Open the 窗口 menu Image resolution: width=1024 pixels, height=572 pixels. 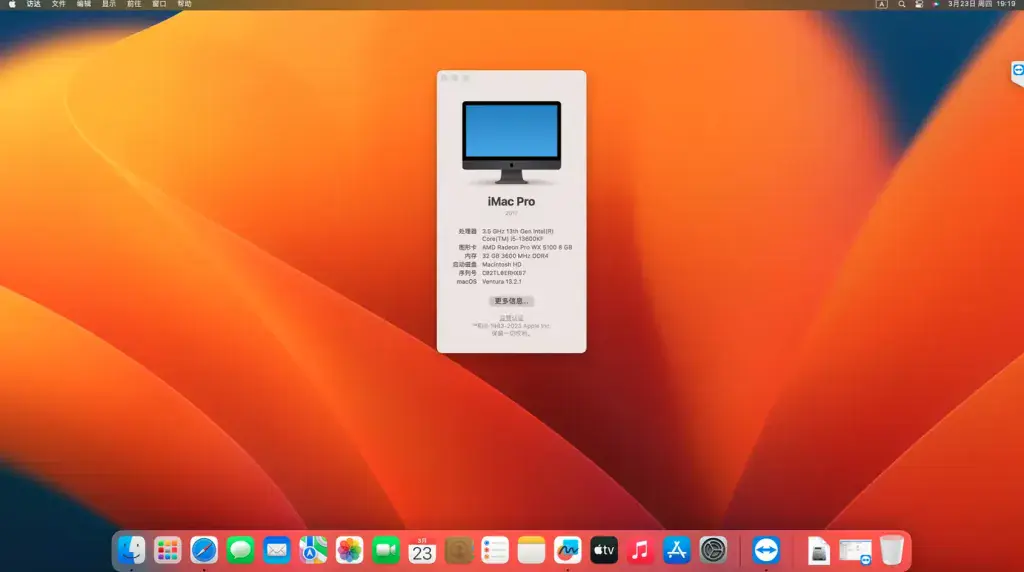(x=159, y=4)
